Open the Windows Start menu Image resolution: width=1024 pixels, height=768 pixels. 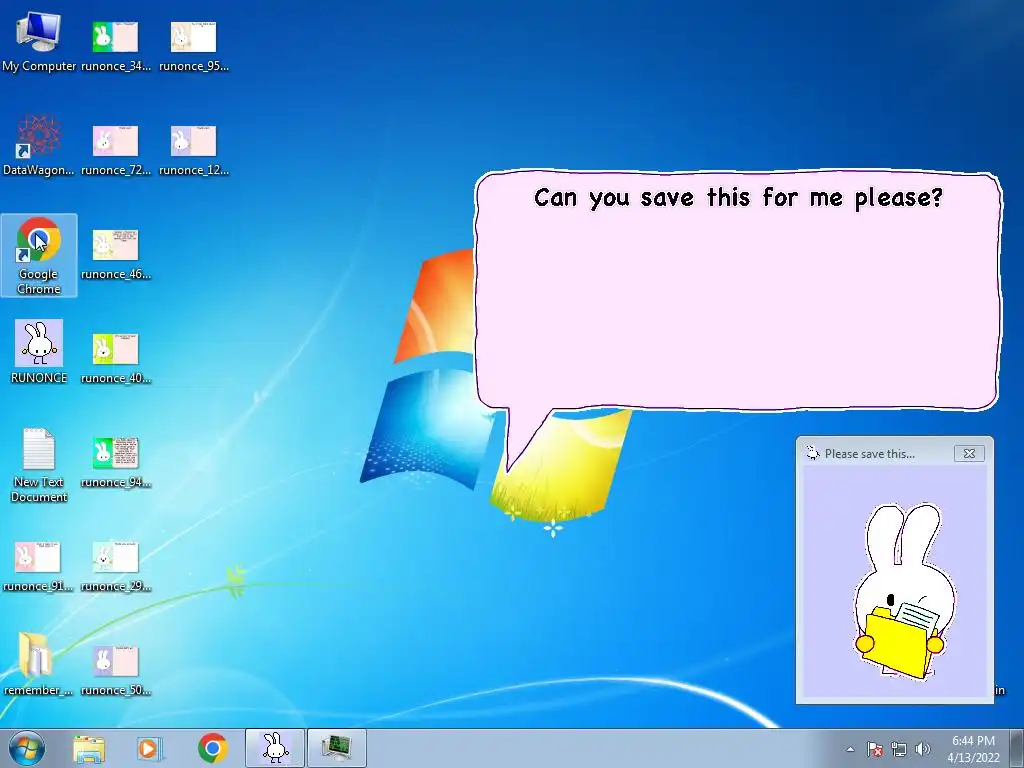(27, 748)
